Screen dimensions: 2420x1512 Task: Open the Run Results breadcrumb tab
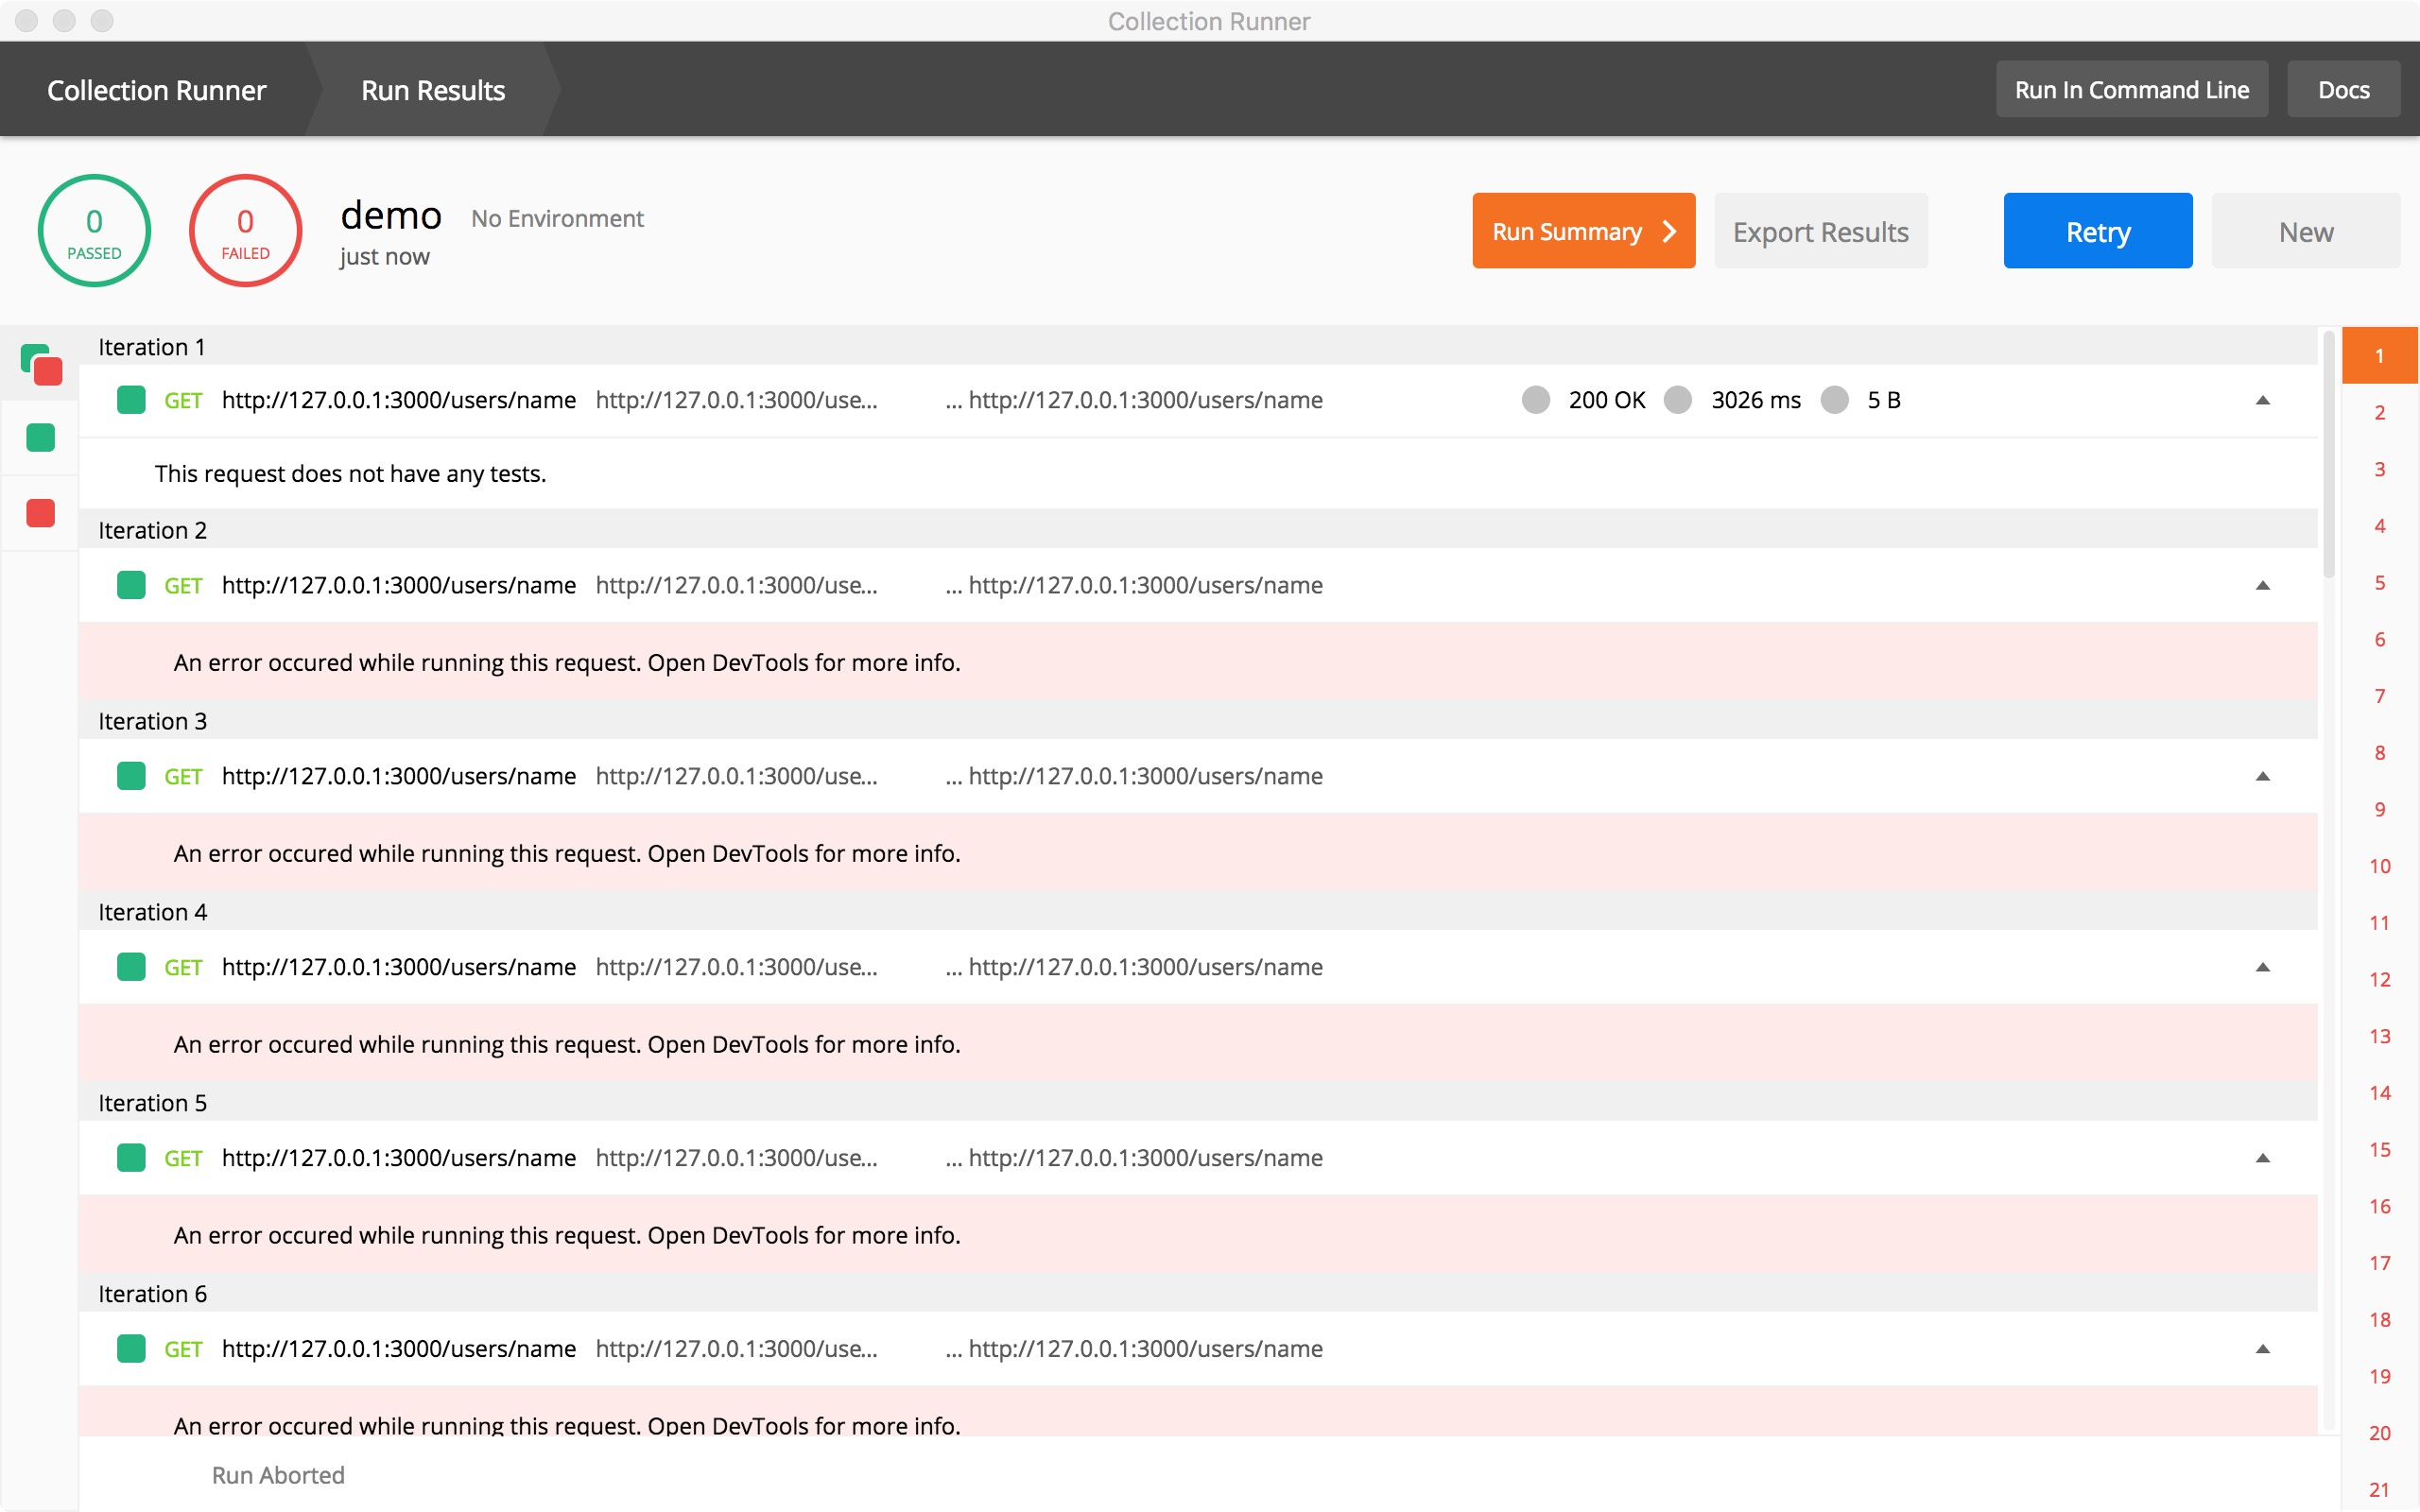coord(433,90)
